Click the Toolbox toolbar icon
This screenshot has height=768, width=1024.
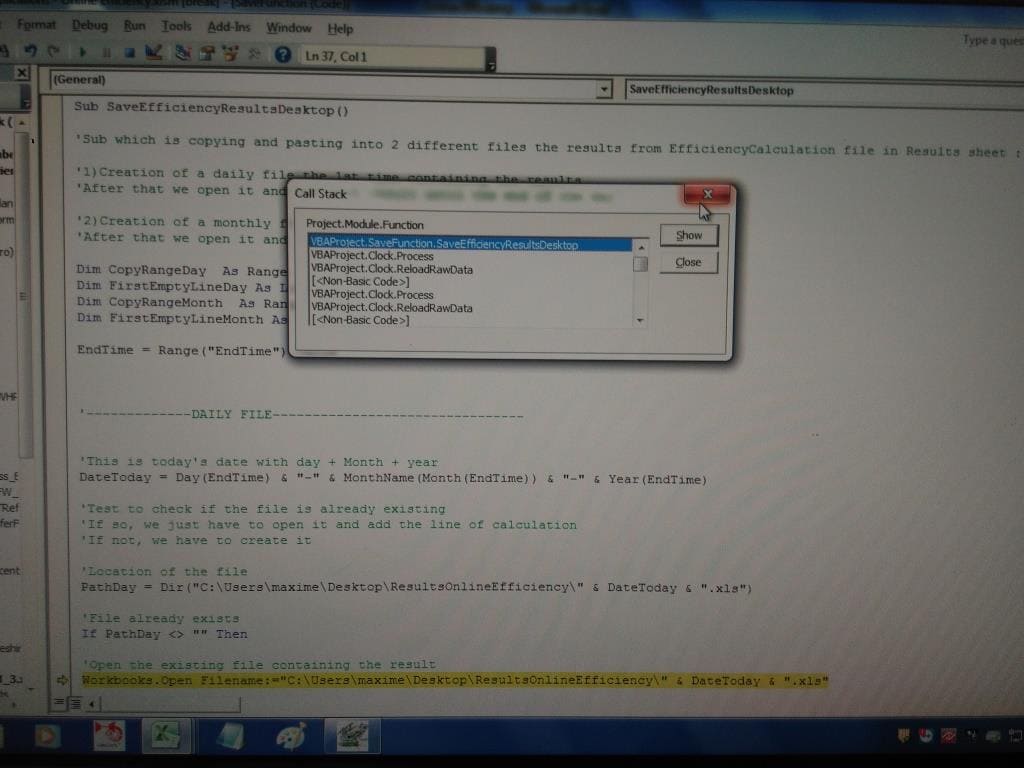click(254, 54)
